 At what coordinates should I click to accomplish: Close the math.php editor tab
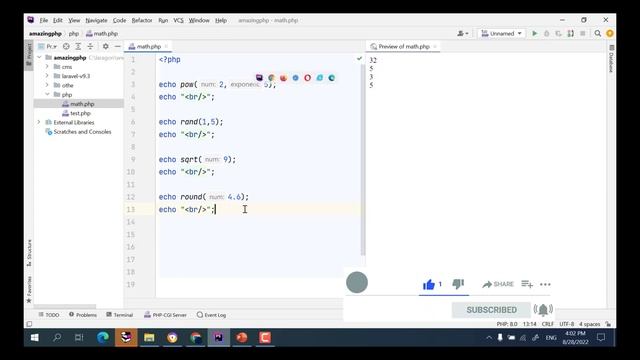[x=166, y=47]
